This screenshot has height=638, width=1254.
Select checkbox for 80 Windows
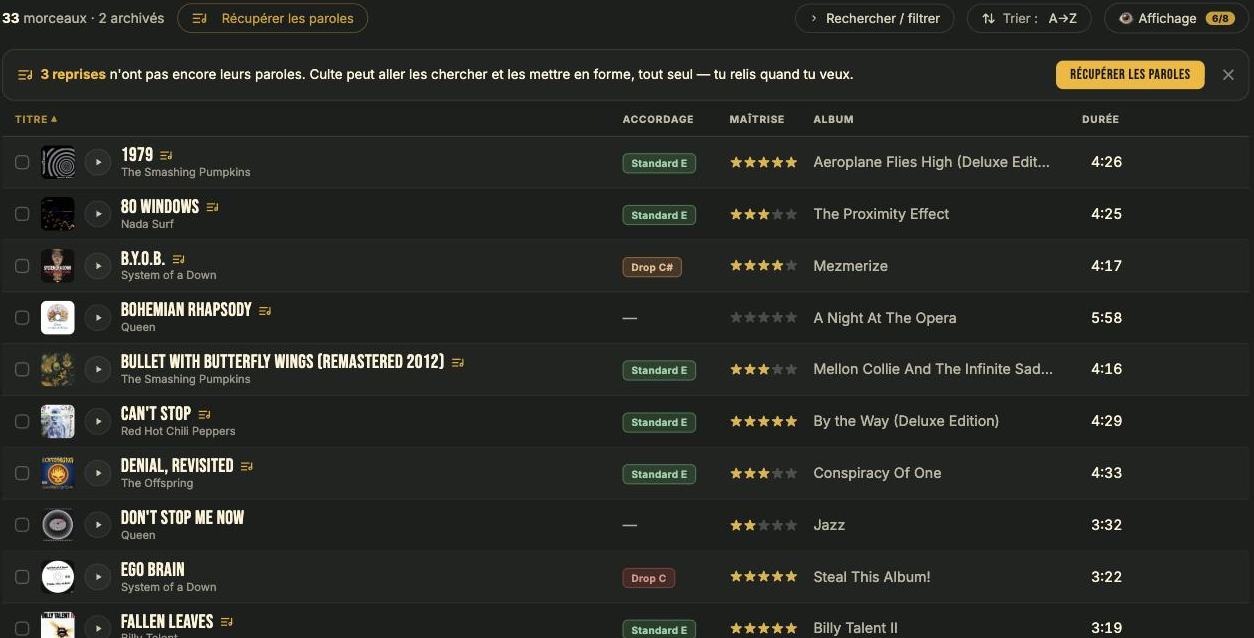pyautogui.click(x=22, y=214)
